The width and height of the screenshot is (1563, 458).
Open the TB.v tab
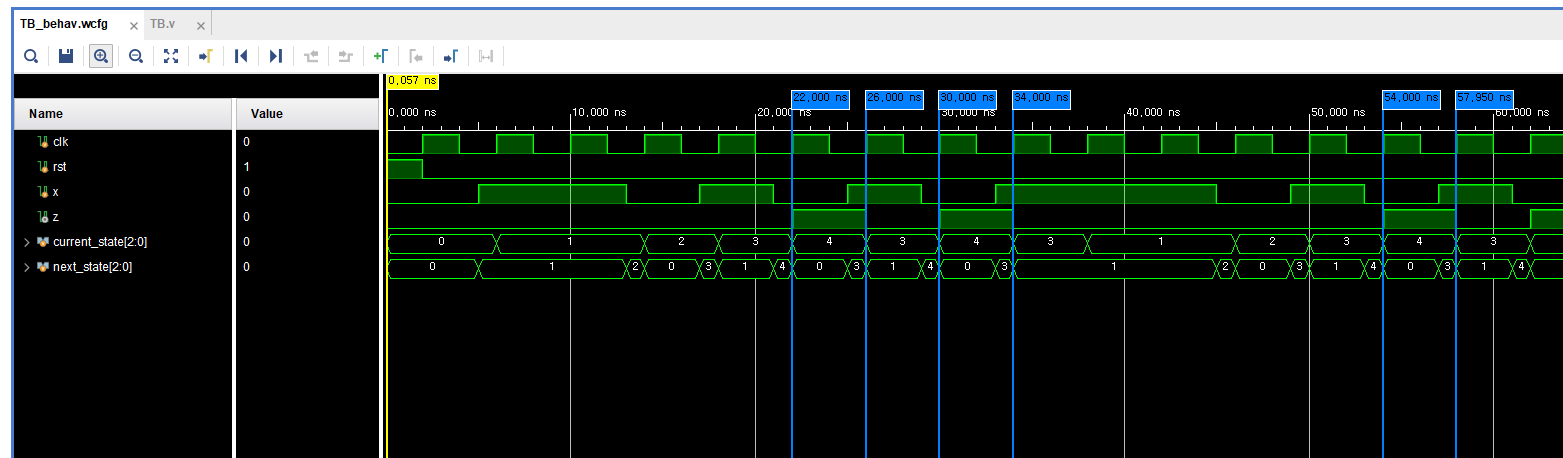(162, 24)
